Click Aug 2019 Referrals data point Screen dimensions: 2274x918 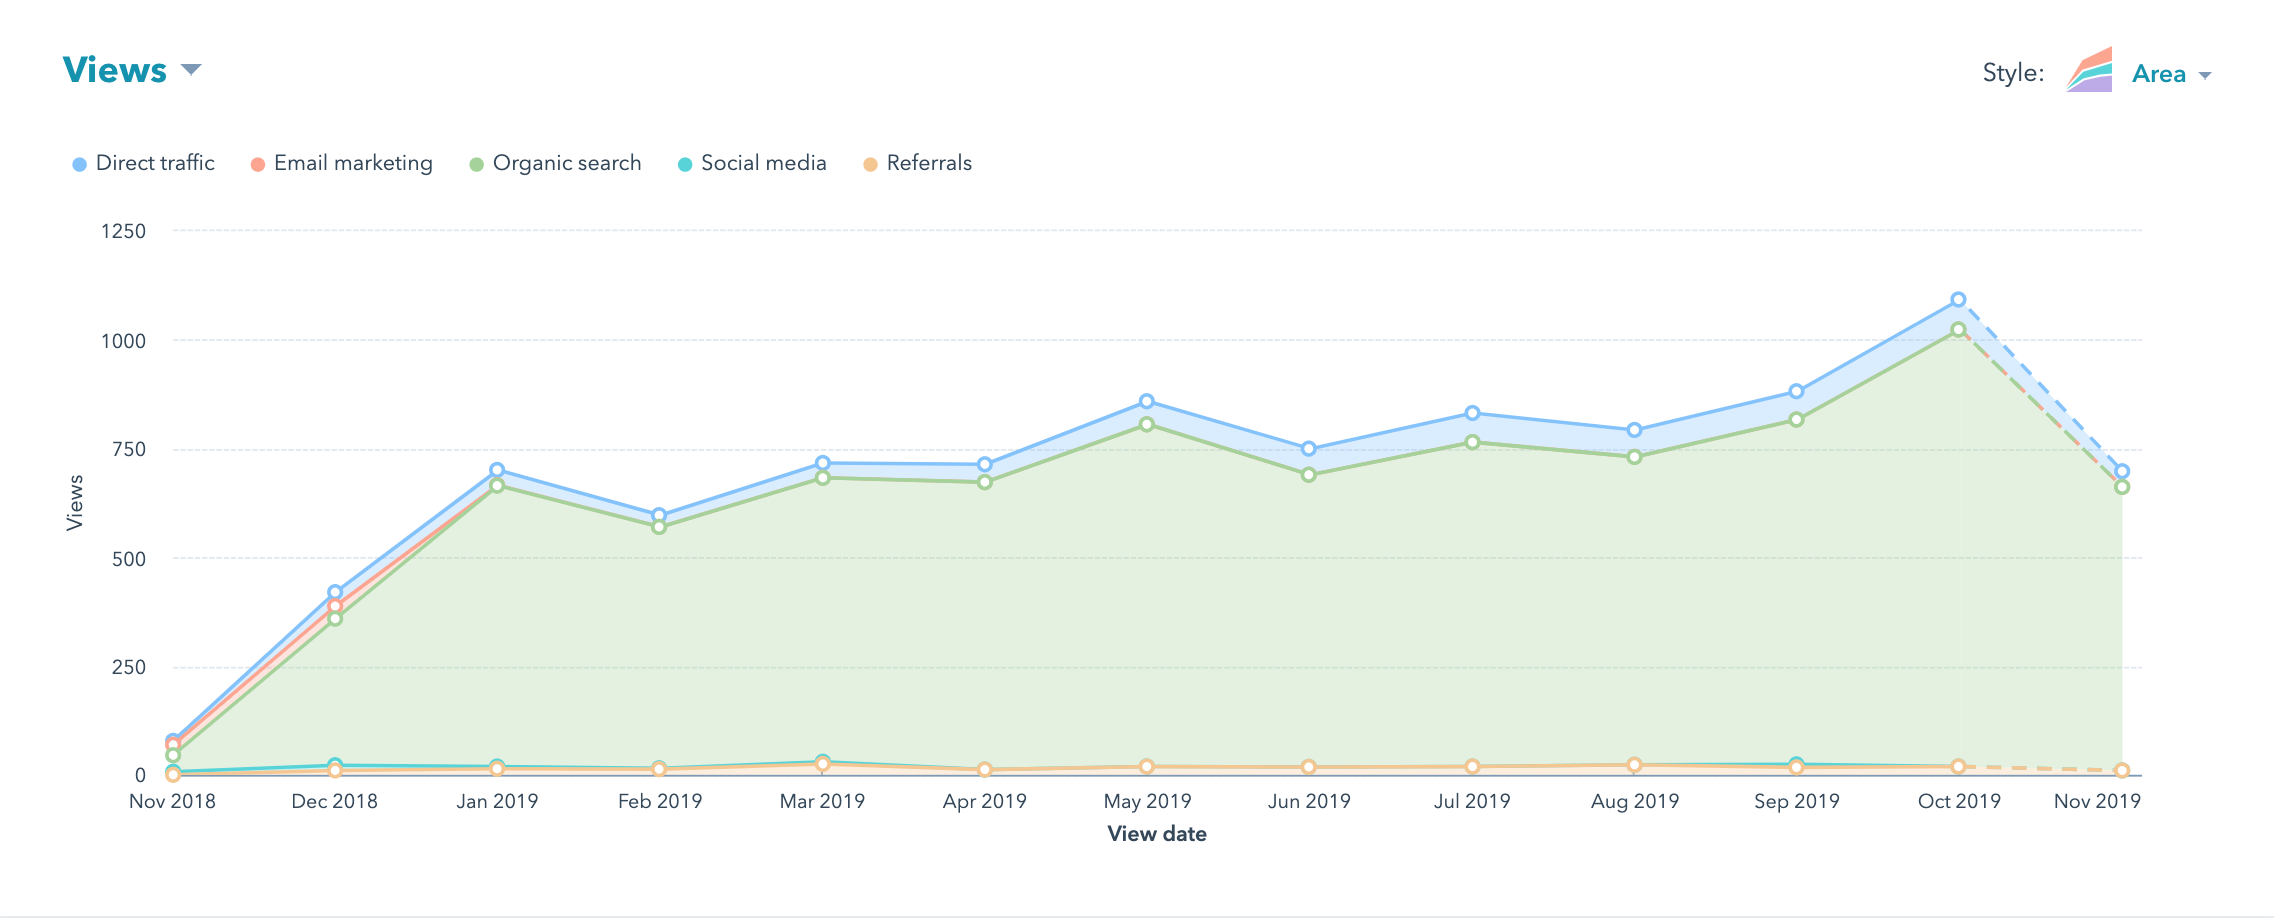[x=1634, y=765]
